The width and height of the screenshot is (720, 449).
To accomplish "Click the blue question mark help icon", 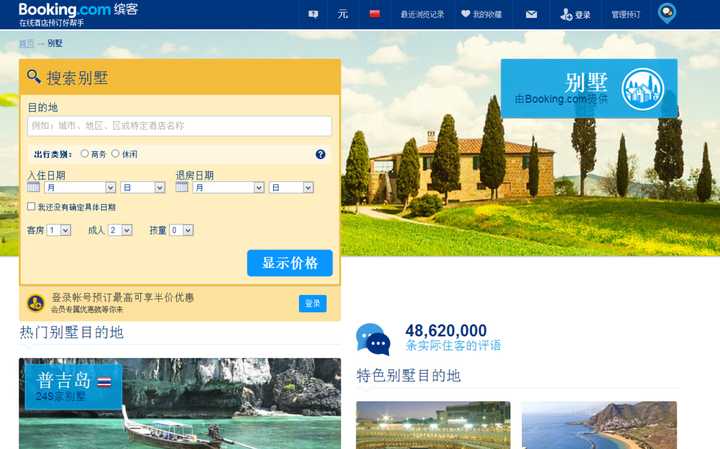I will (x=321, y=154).
